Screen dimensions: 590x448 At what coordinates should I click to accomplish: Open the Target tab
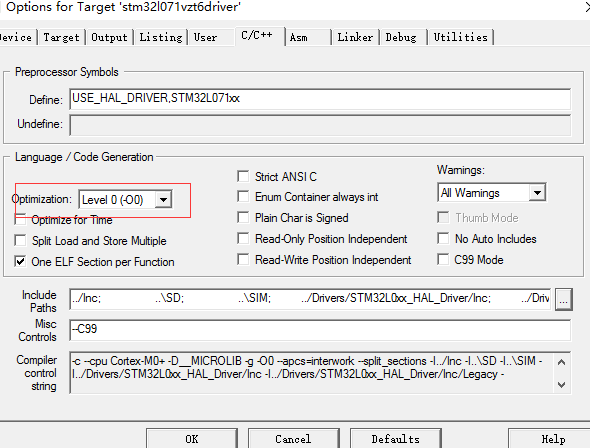point(62,37)
